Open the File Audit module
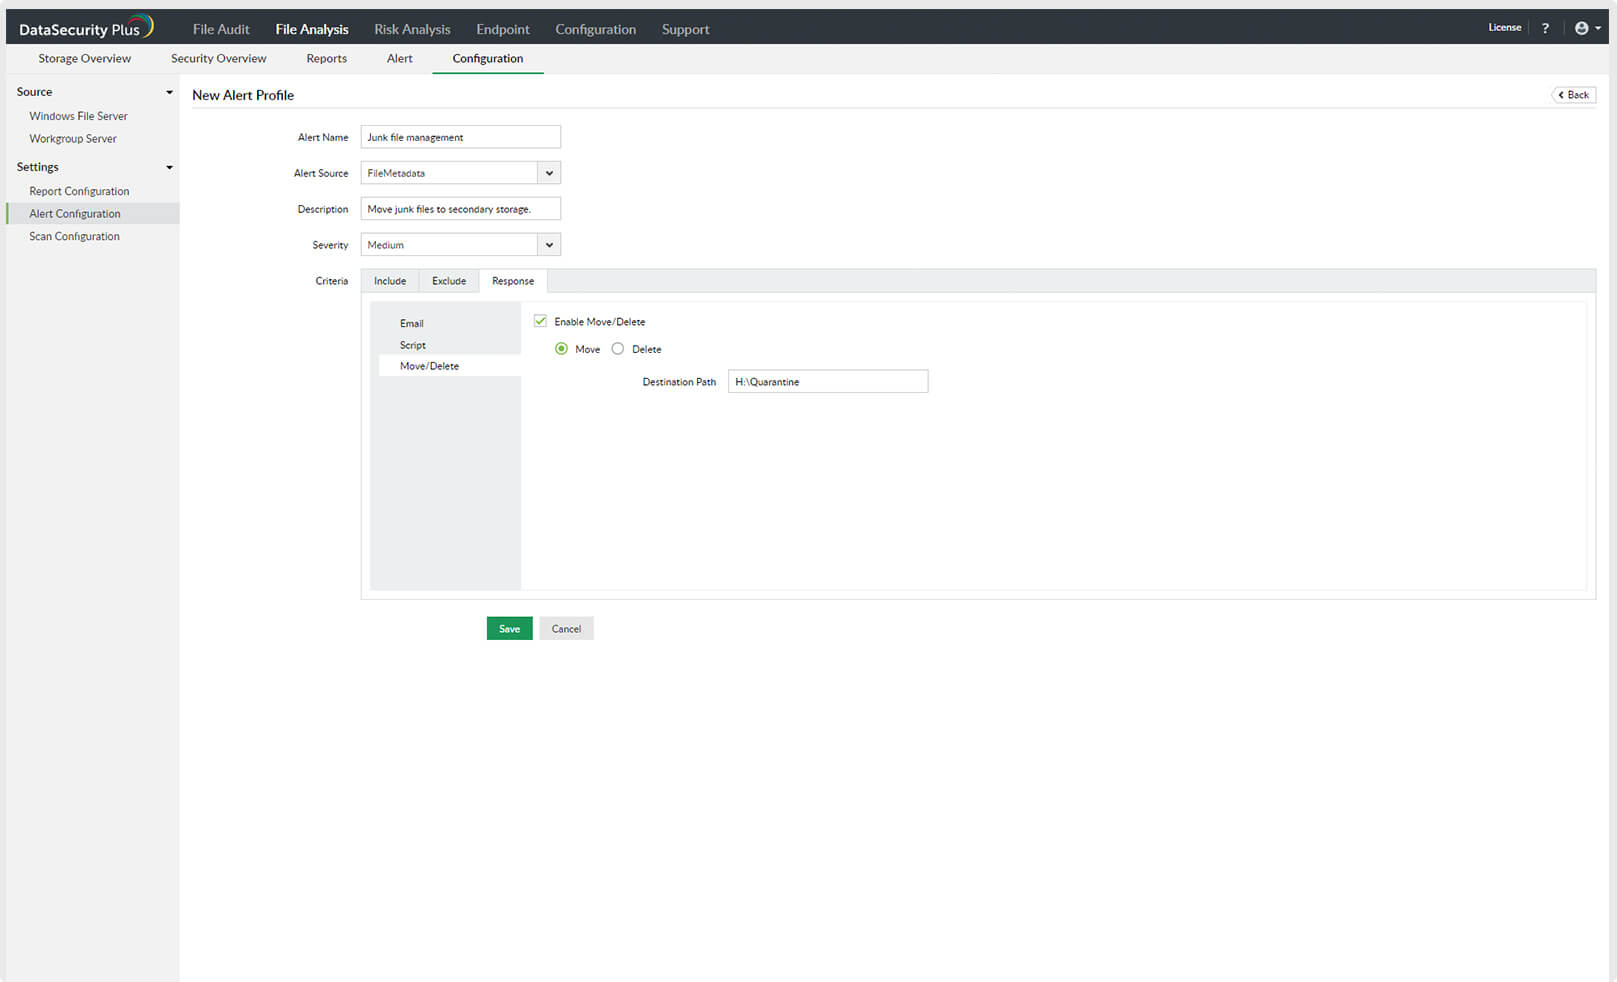Image resolution: width=1617 pixels, height=982 pixels. pos(221,29)
